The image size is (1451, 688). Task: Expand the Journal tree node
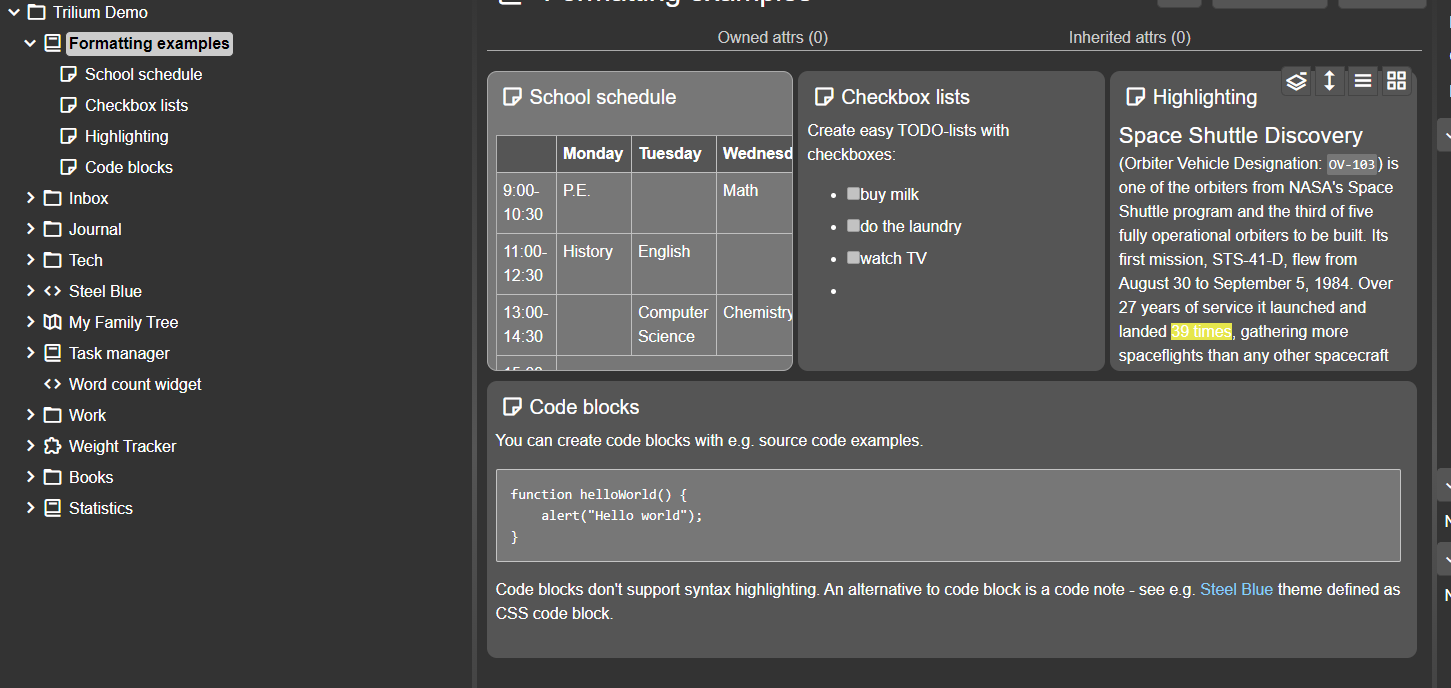click(30, 229)
